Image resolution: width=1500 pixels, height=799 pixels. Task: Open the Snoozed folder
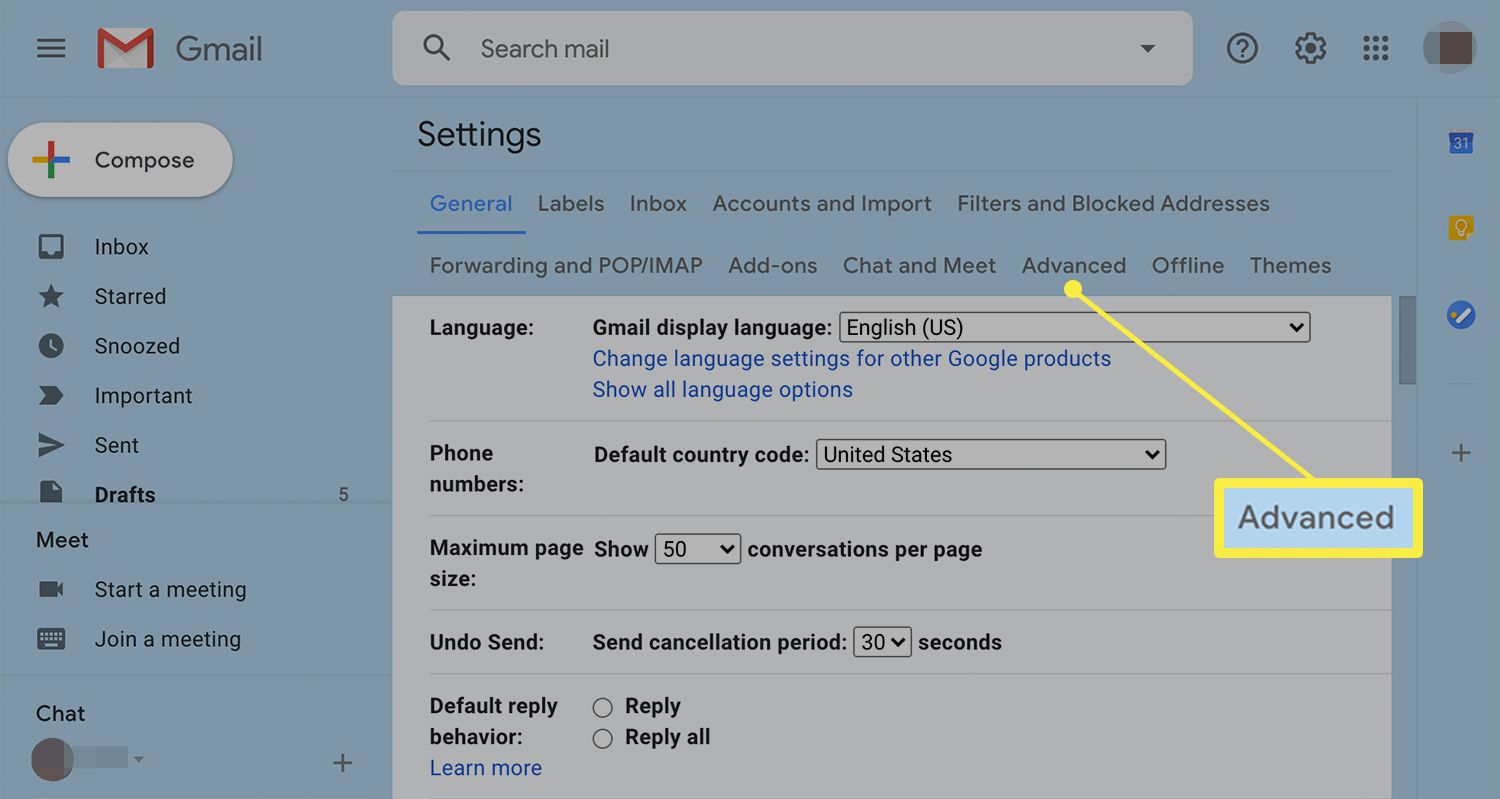pos(137,346)
